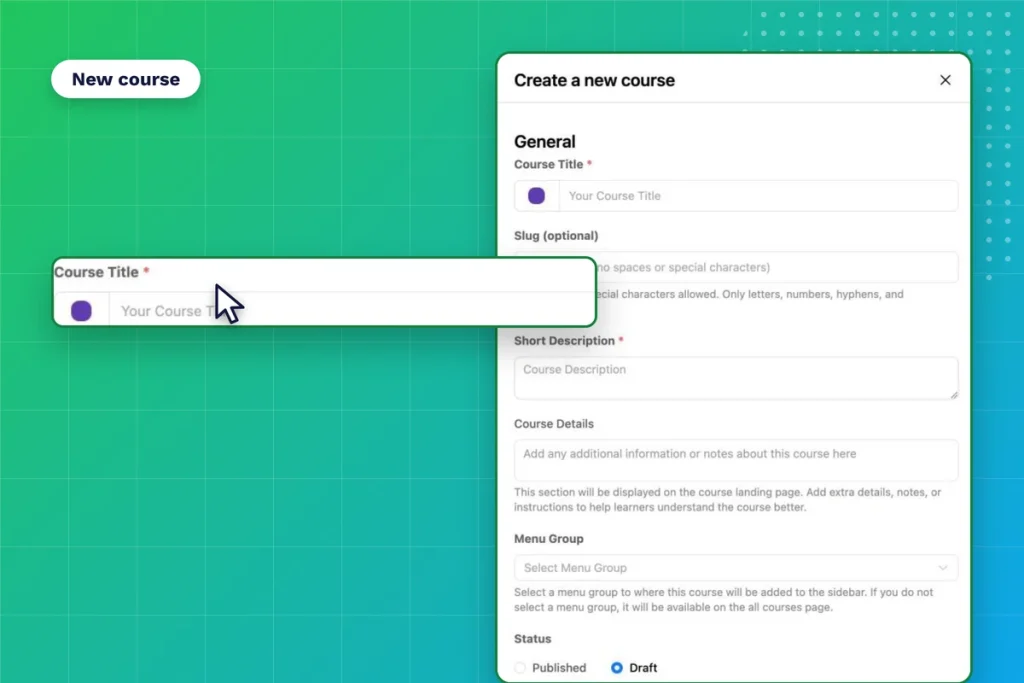Click the Short Description label
This screenshot has height=683, width=1024.
pos(564,341)
